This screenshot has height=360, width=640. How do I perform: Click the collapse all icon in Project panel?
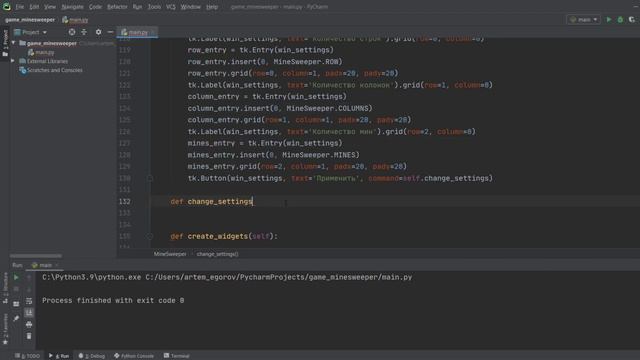(x=84, y=32)
